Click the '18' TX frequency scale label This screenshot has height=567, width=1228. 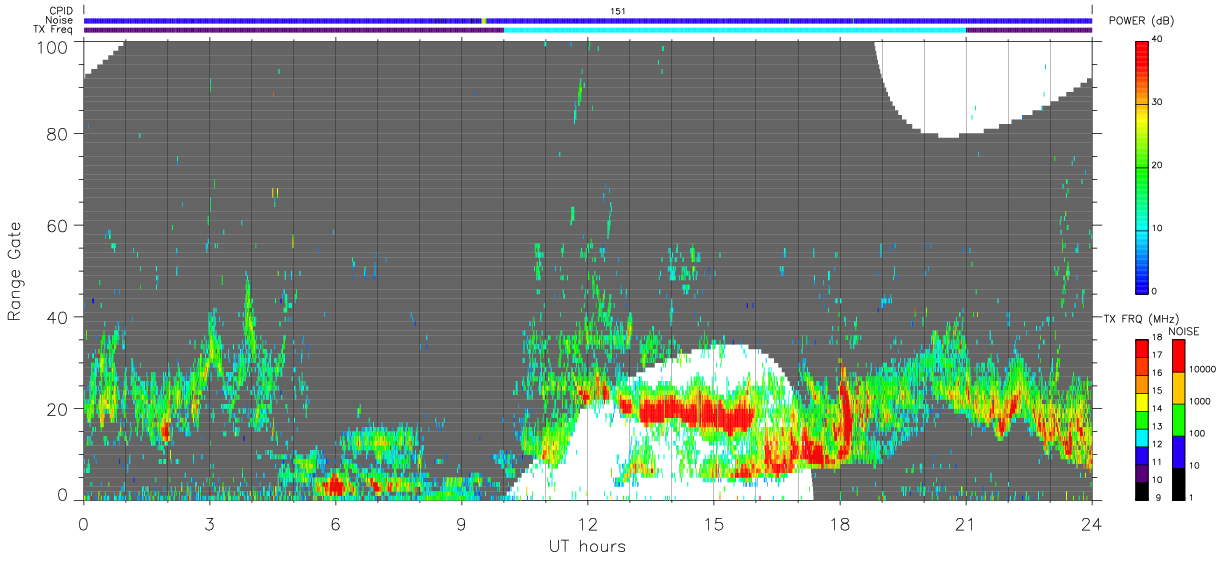pyautogui.click(x=1158, y=339)
